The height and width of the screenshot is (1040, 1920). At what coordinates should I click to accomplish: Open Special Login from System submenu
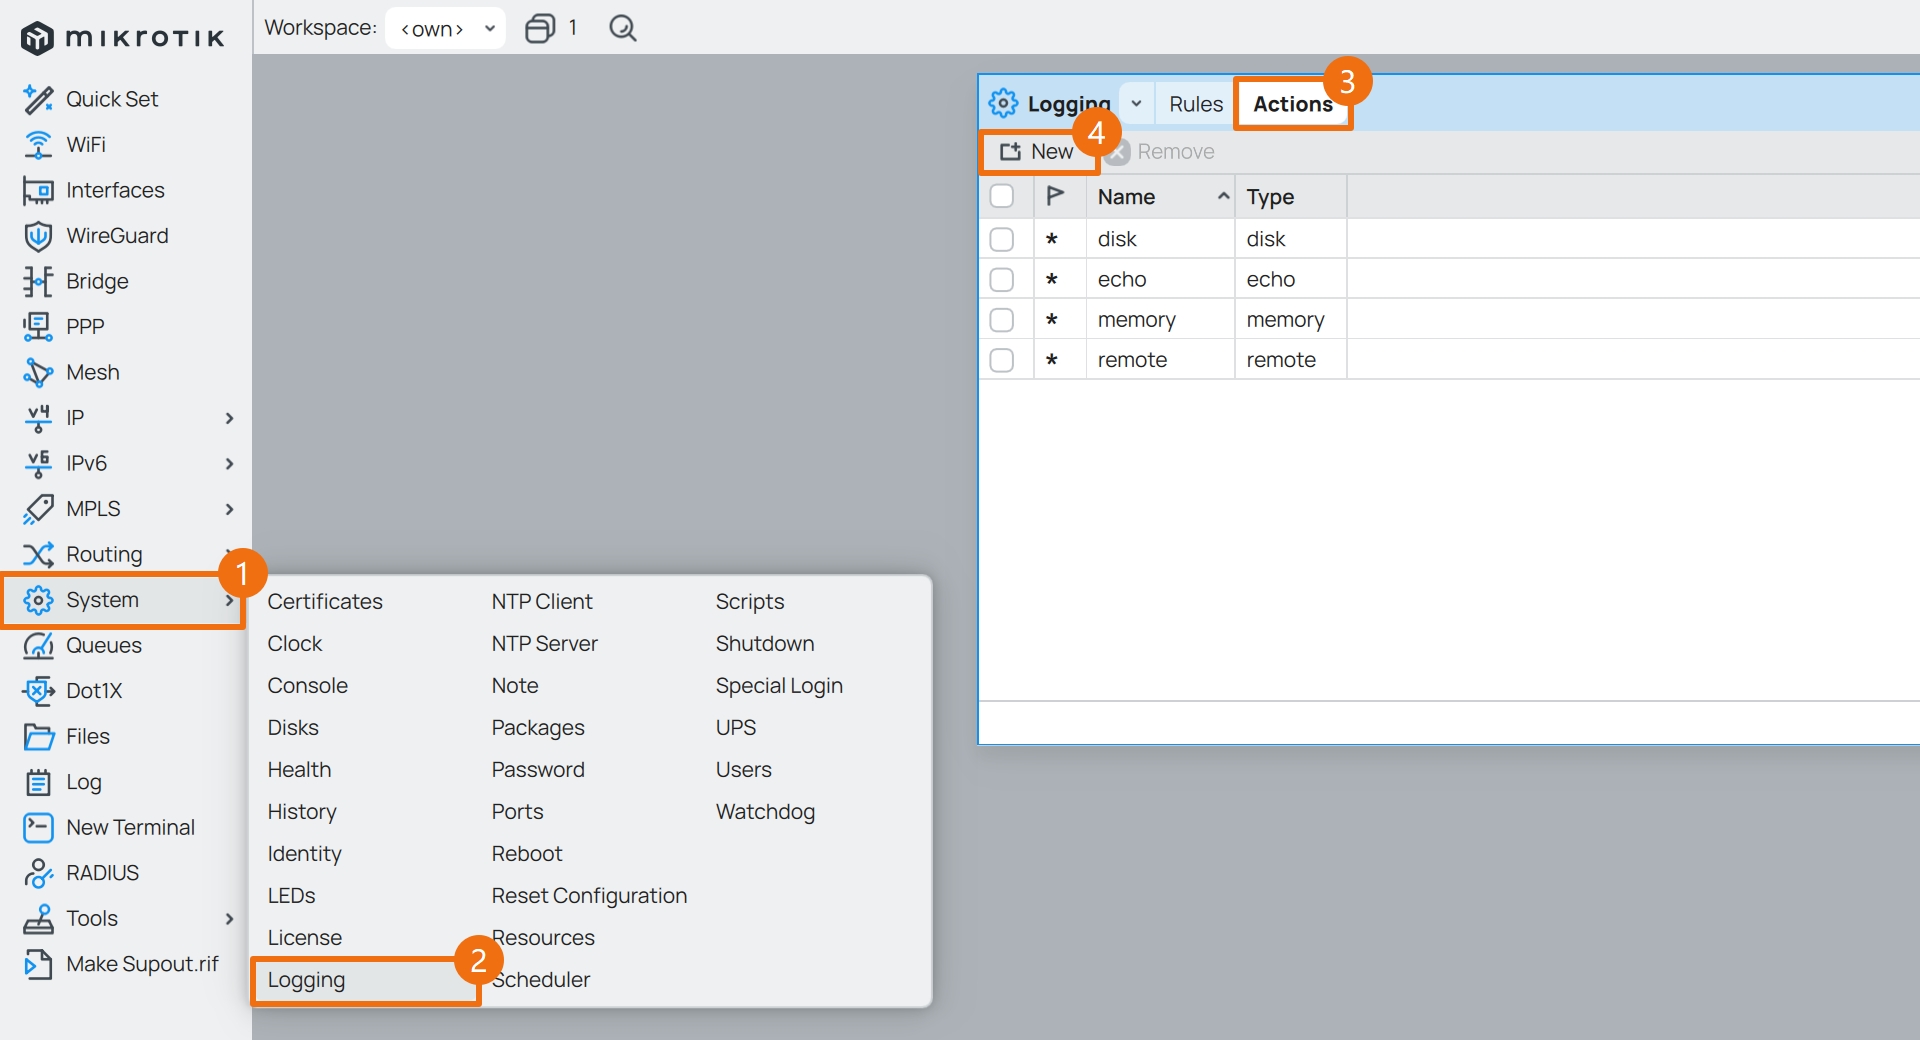[x=779, y=686]
